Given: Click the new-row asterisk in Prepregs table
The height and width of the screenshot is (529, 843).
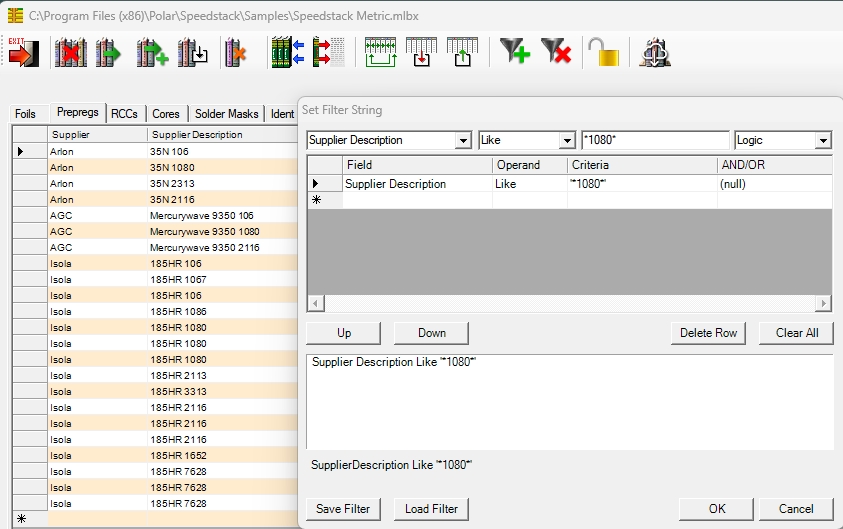Looking at the screenshot, I should coord(22,519).
